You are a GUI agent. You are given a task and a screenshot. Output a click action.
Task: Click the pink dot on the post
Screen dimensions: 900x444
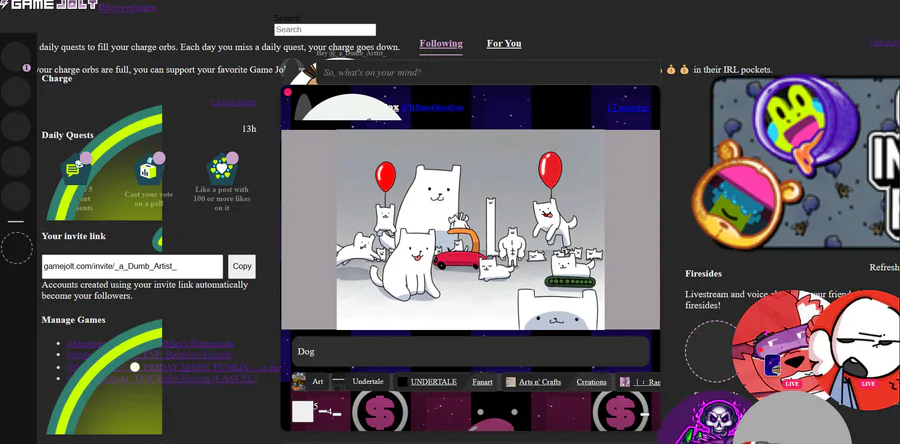click(288, 92)
